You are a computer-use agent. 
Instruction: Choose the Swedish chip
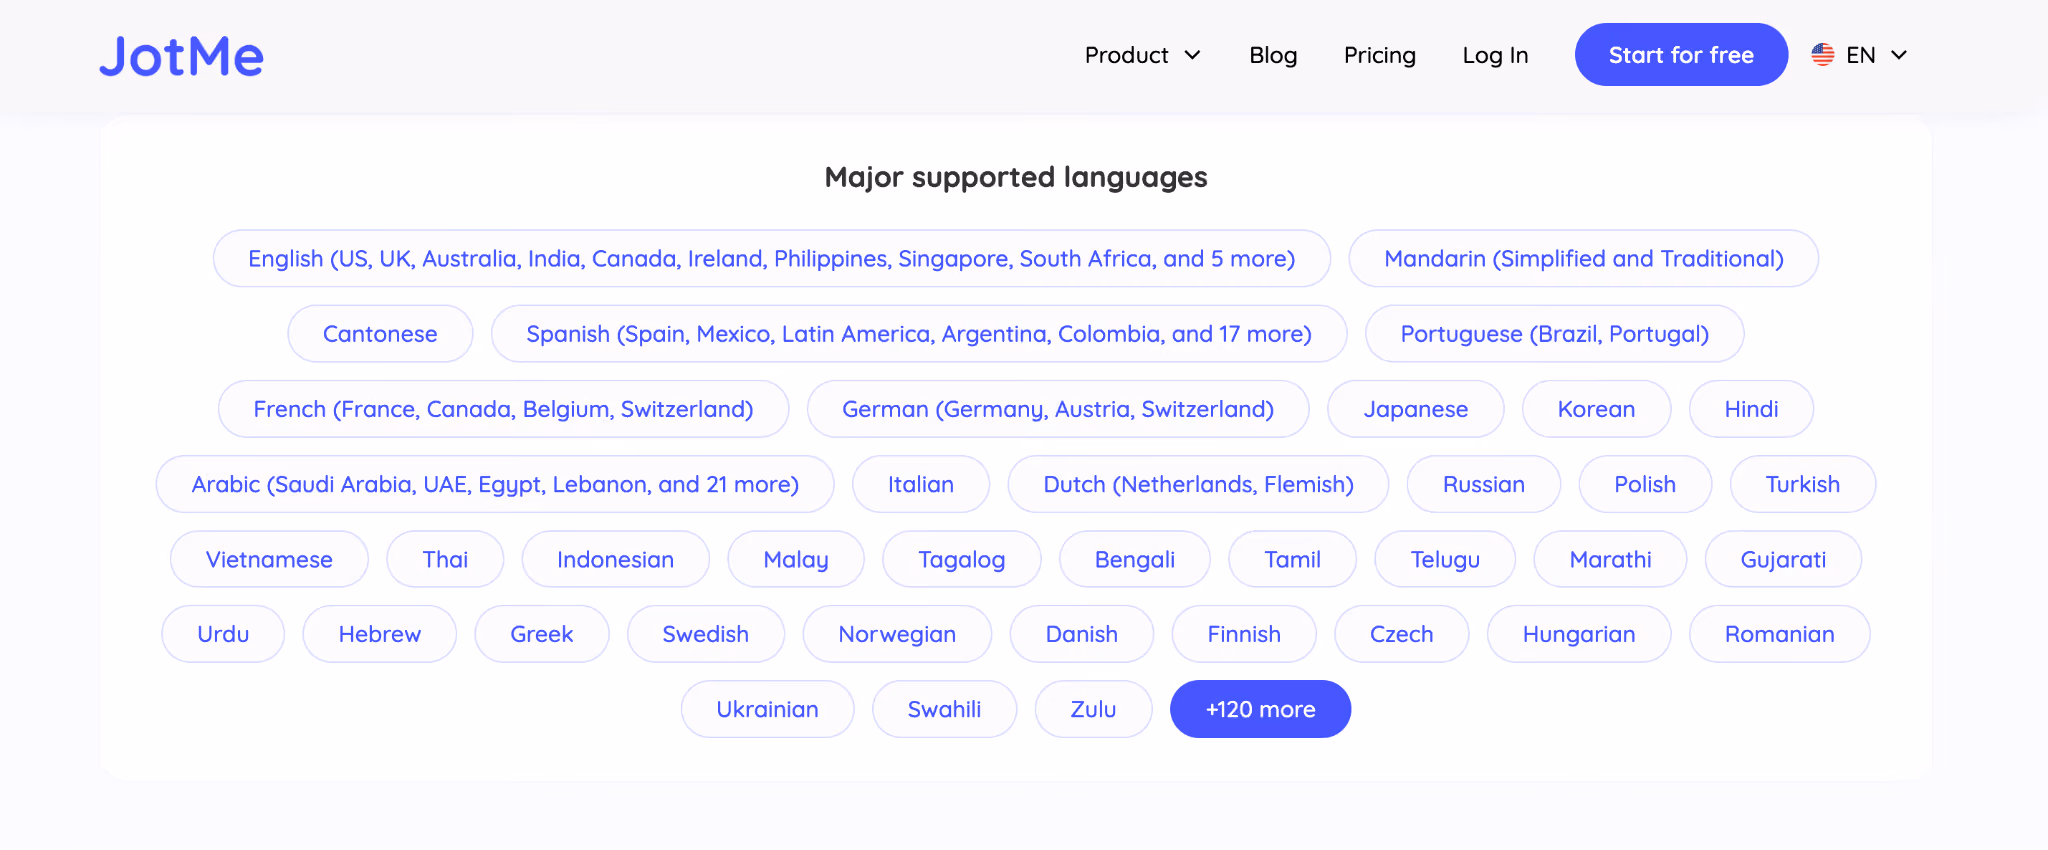pos(705,634)
